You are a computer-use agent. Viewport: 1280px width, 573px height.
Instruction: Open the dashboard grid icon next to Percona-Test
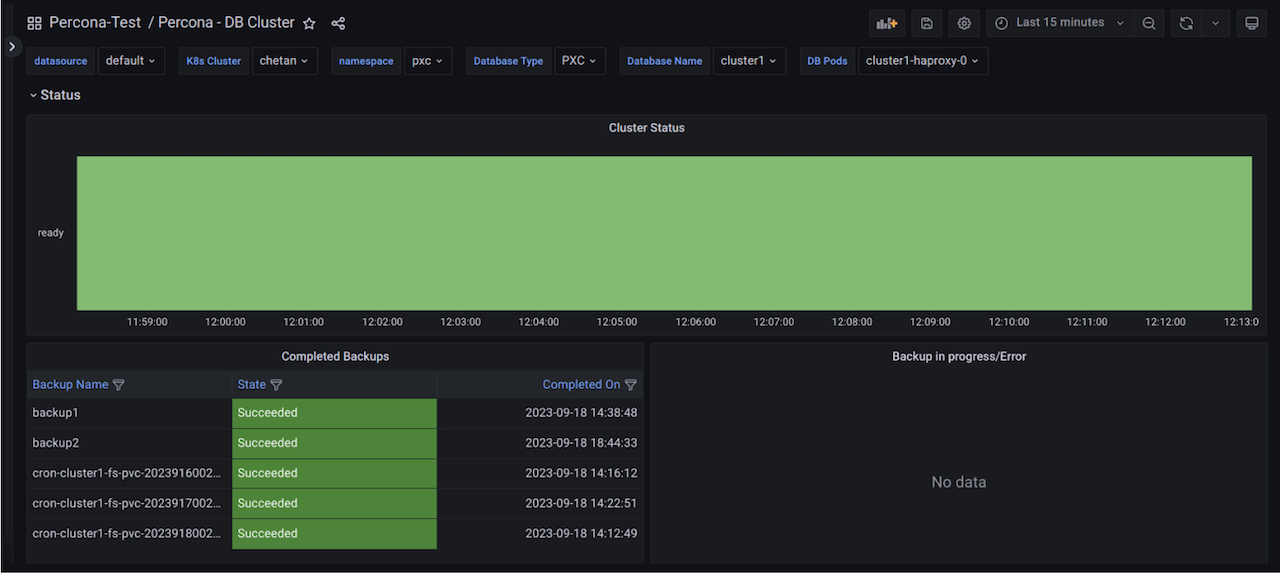coord(34,23)
